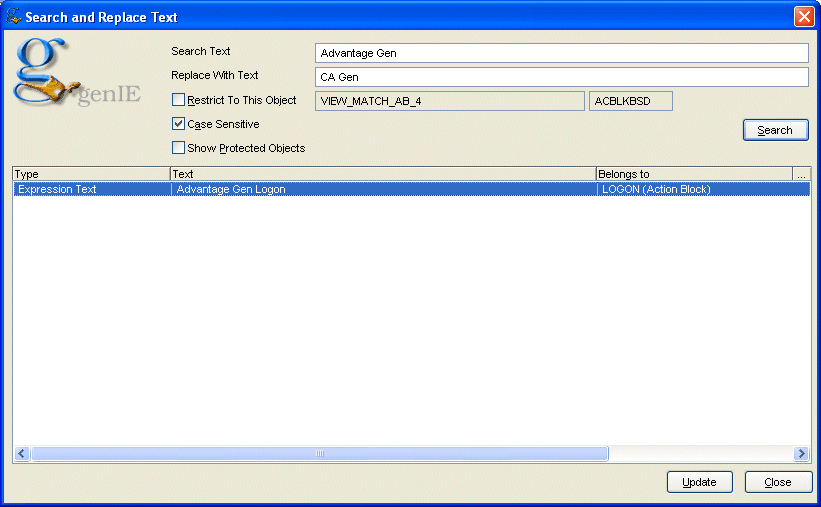Click the genIE logo image
821x507 pixels.
76,75
